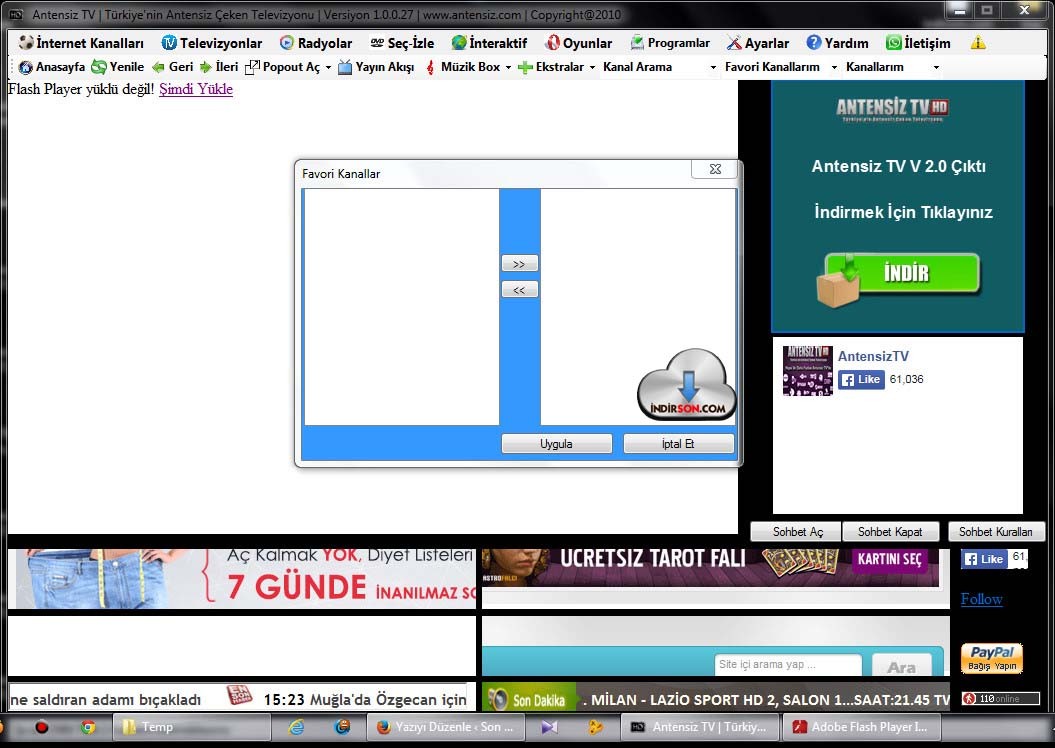Screen dimensions: 1055x748
Task: Click the Antensiz TV HD logo banner
Action: (x=892, y=109)
